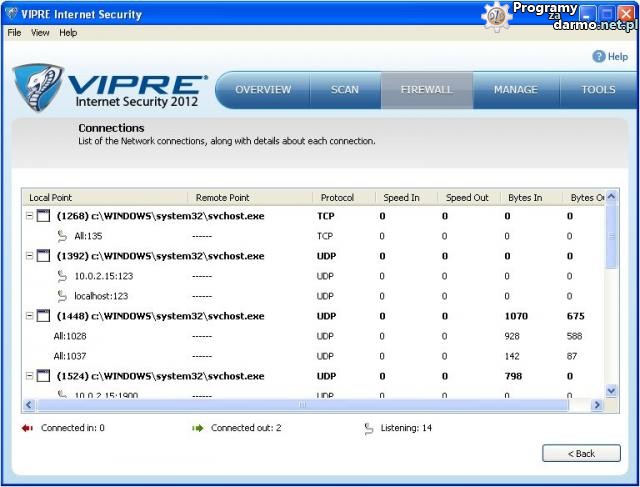Collapse the (1392) svchost.exe tree node
Image resolution: width=640 pixels, height=487 pixels.
(x=29, y=256)
